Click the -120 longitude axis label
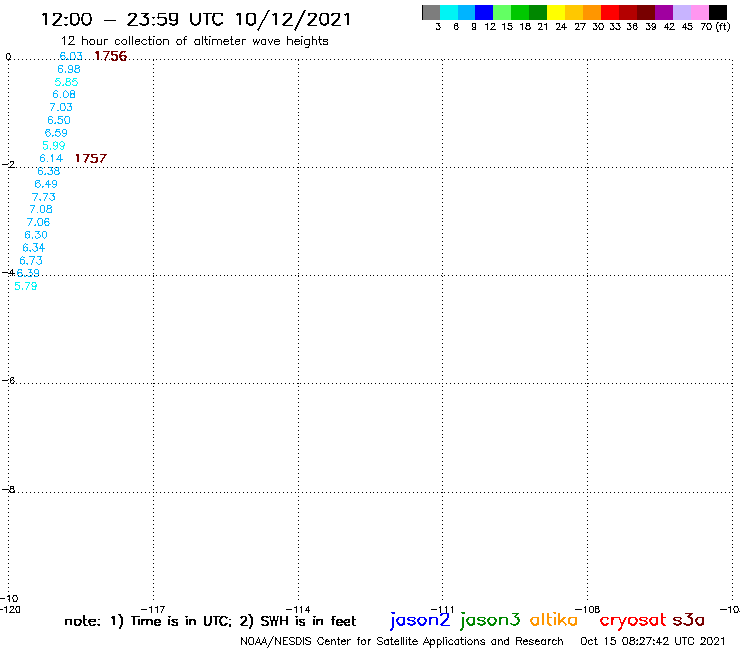The height and width of the screenshot is (650, 740). coord(10,609)
